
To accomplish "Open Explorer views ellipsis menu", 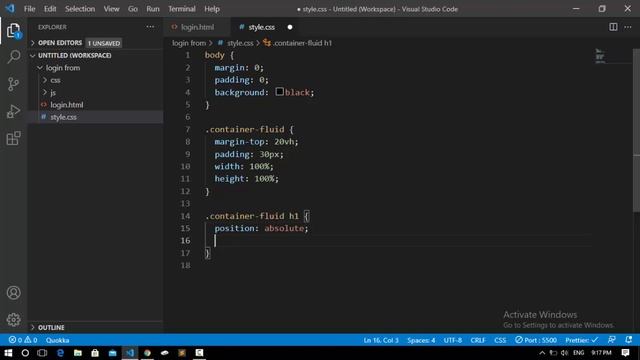I will click(150, 27).
